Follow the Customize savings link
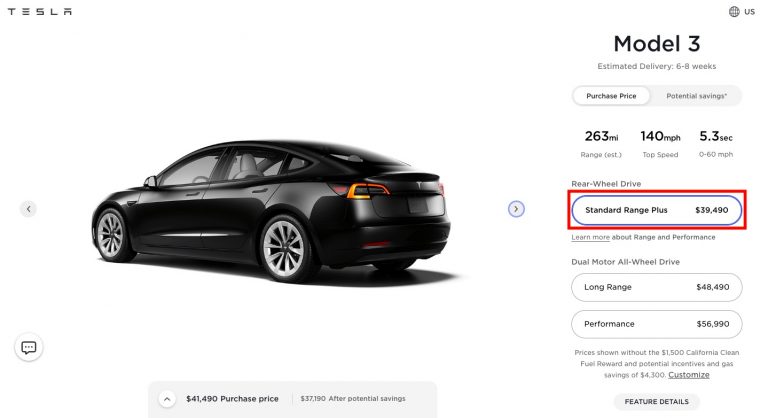The height and width of the screenshot is (418, 768). 689,375
